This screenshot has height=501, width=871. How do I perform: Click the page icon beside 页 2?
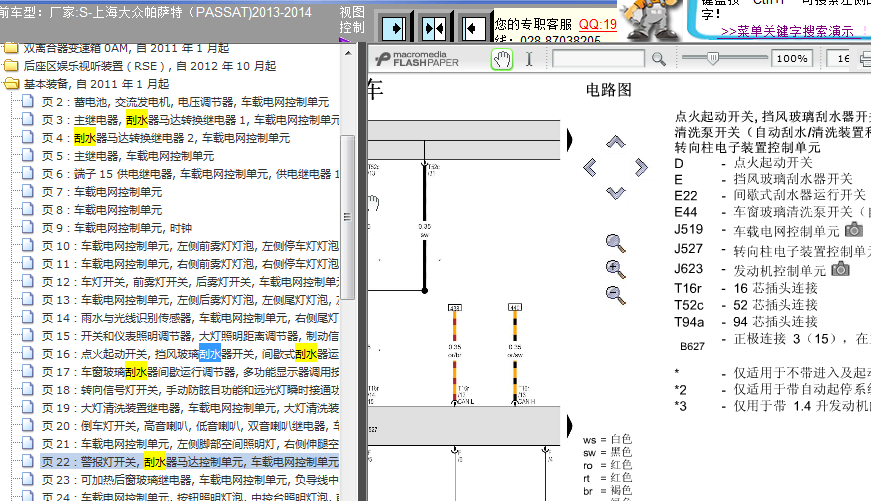coord(28,101)
